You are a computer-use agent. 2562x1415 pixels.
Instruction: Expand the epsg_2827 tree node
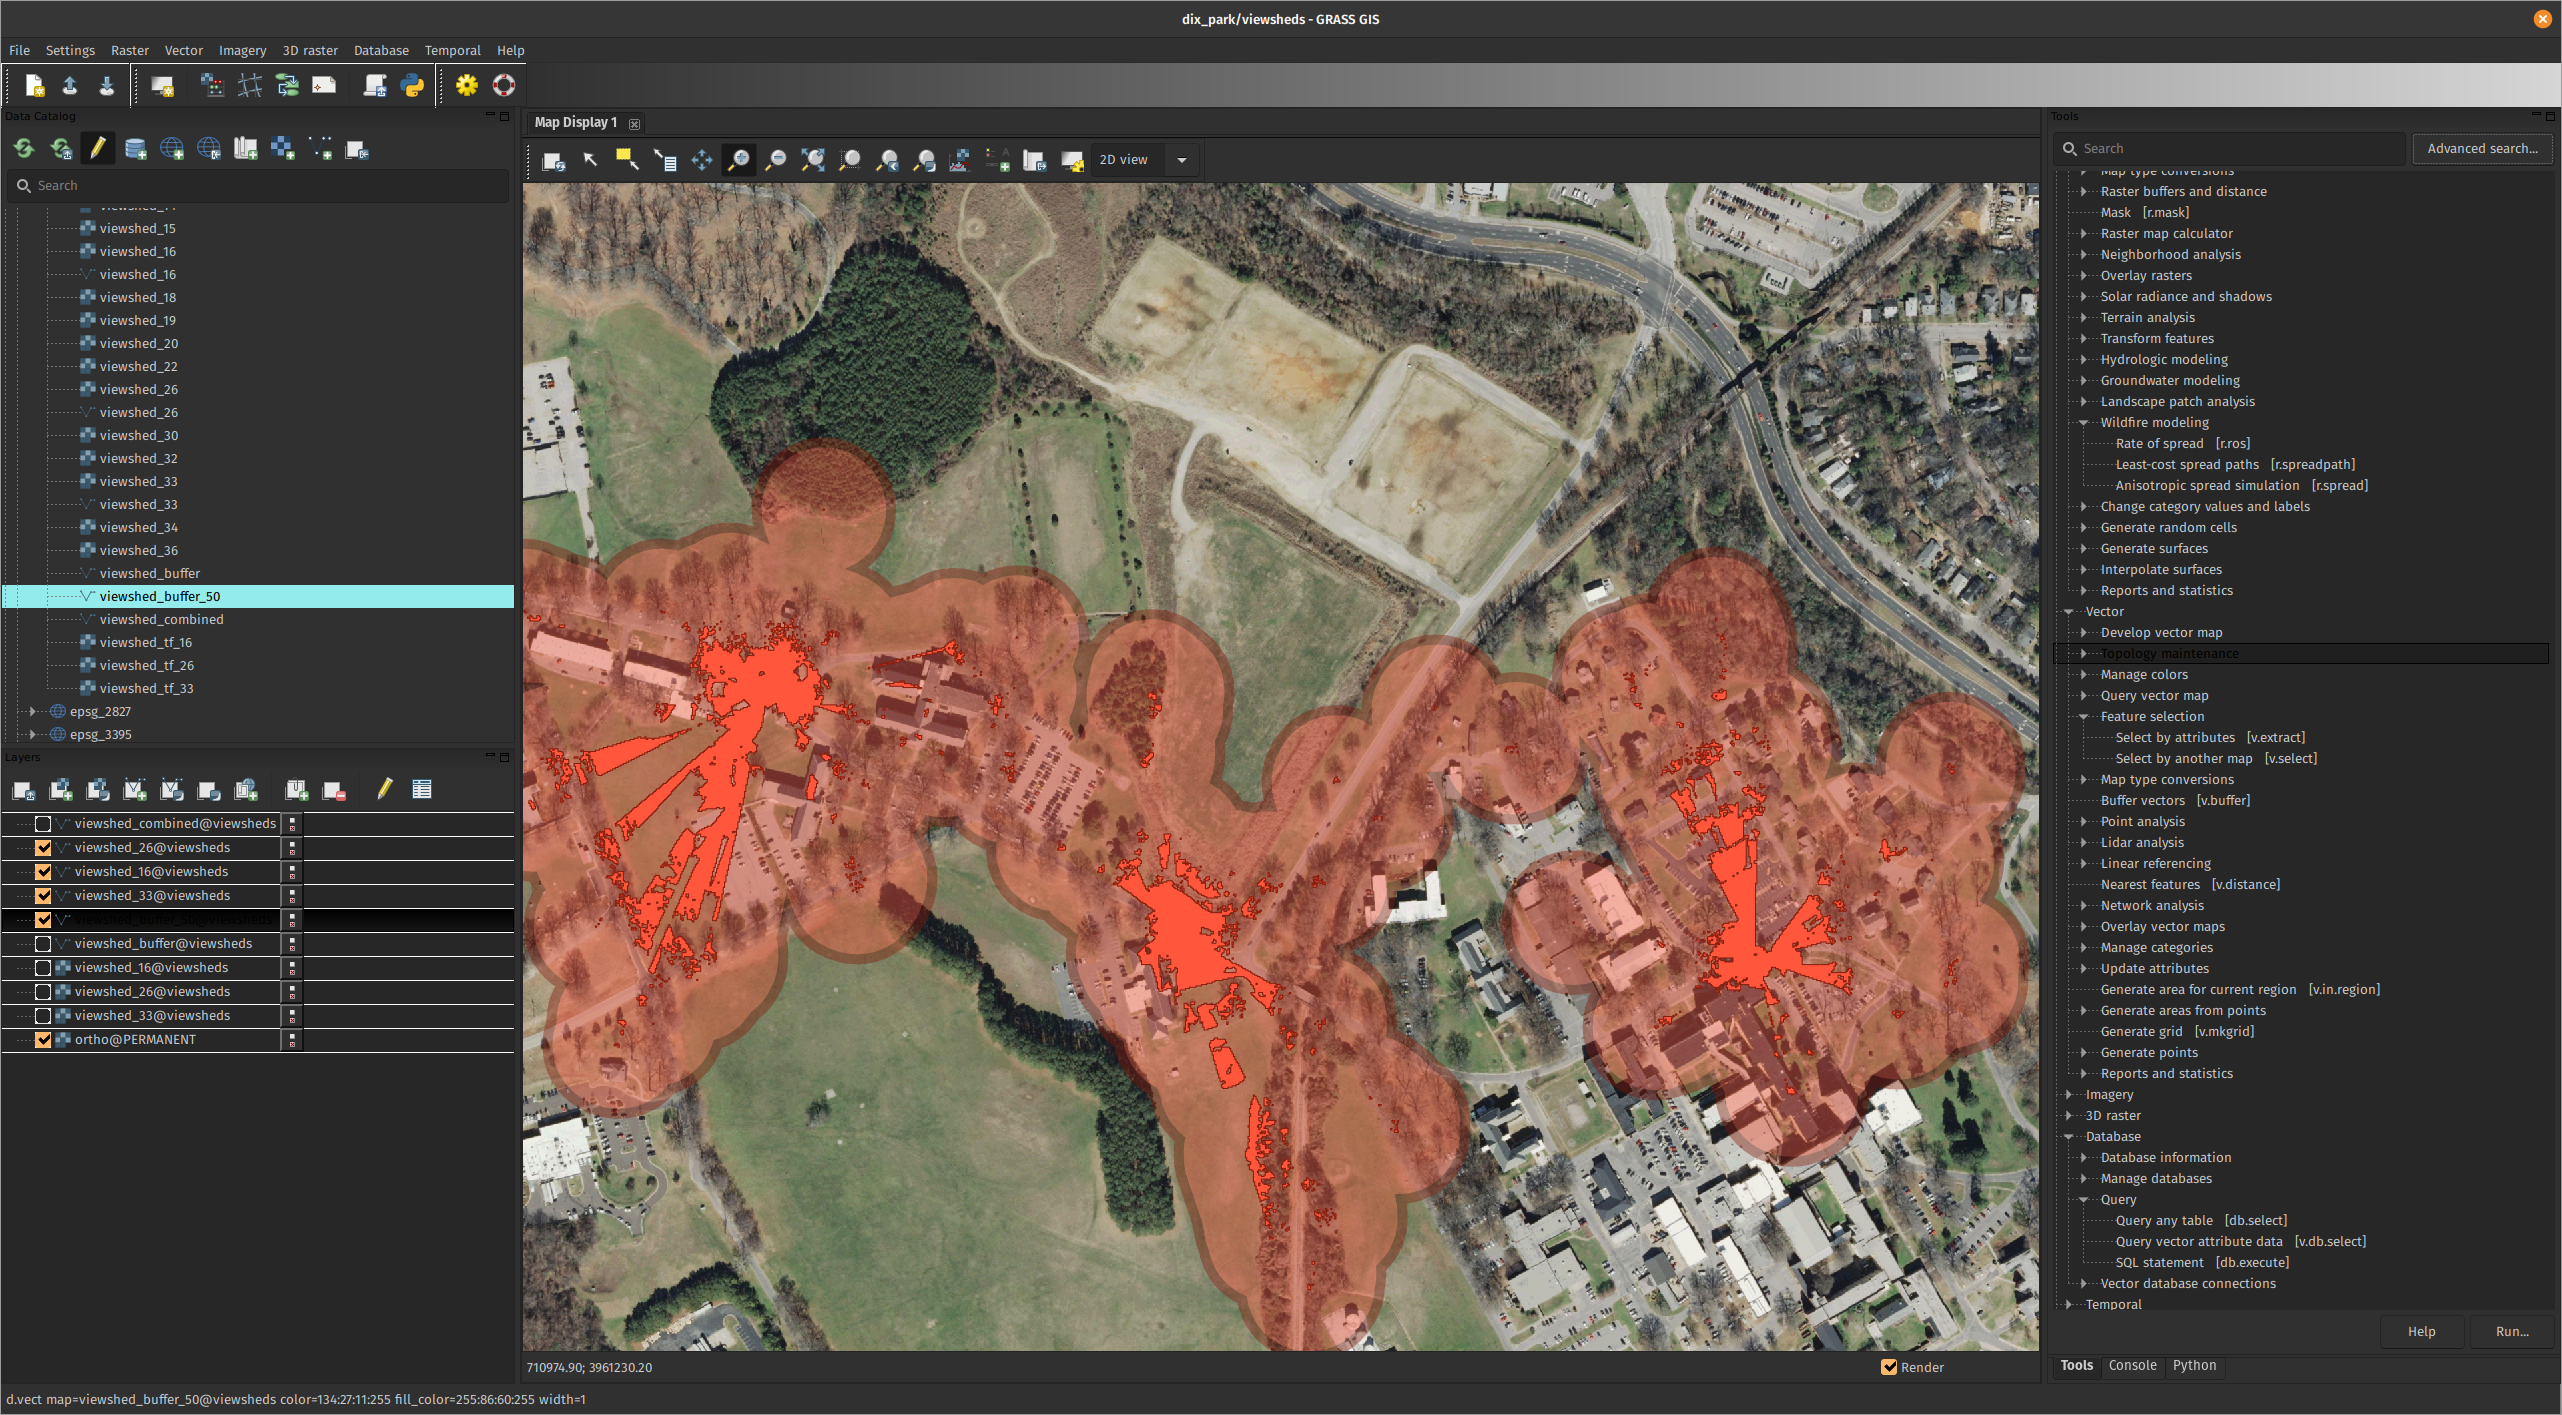33,711
